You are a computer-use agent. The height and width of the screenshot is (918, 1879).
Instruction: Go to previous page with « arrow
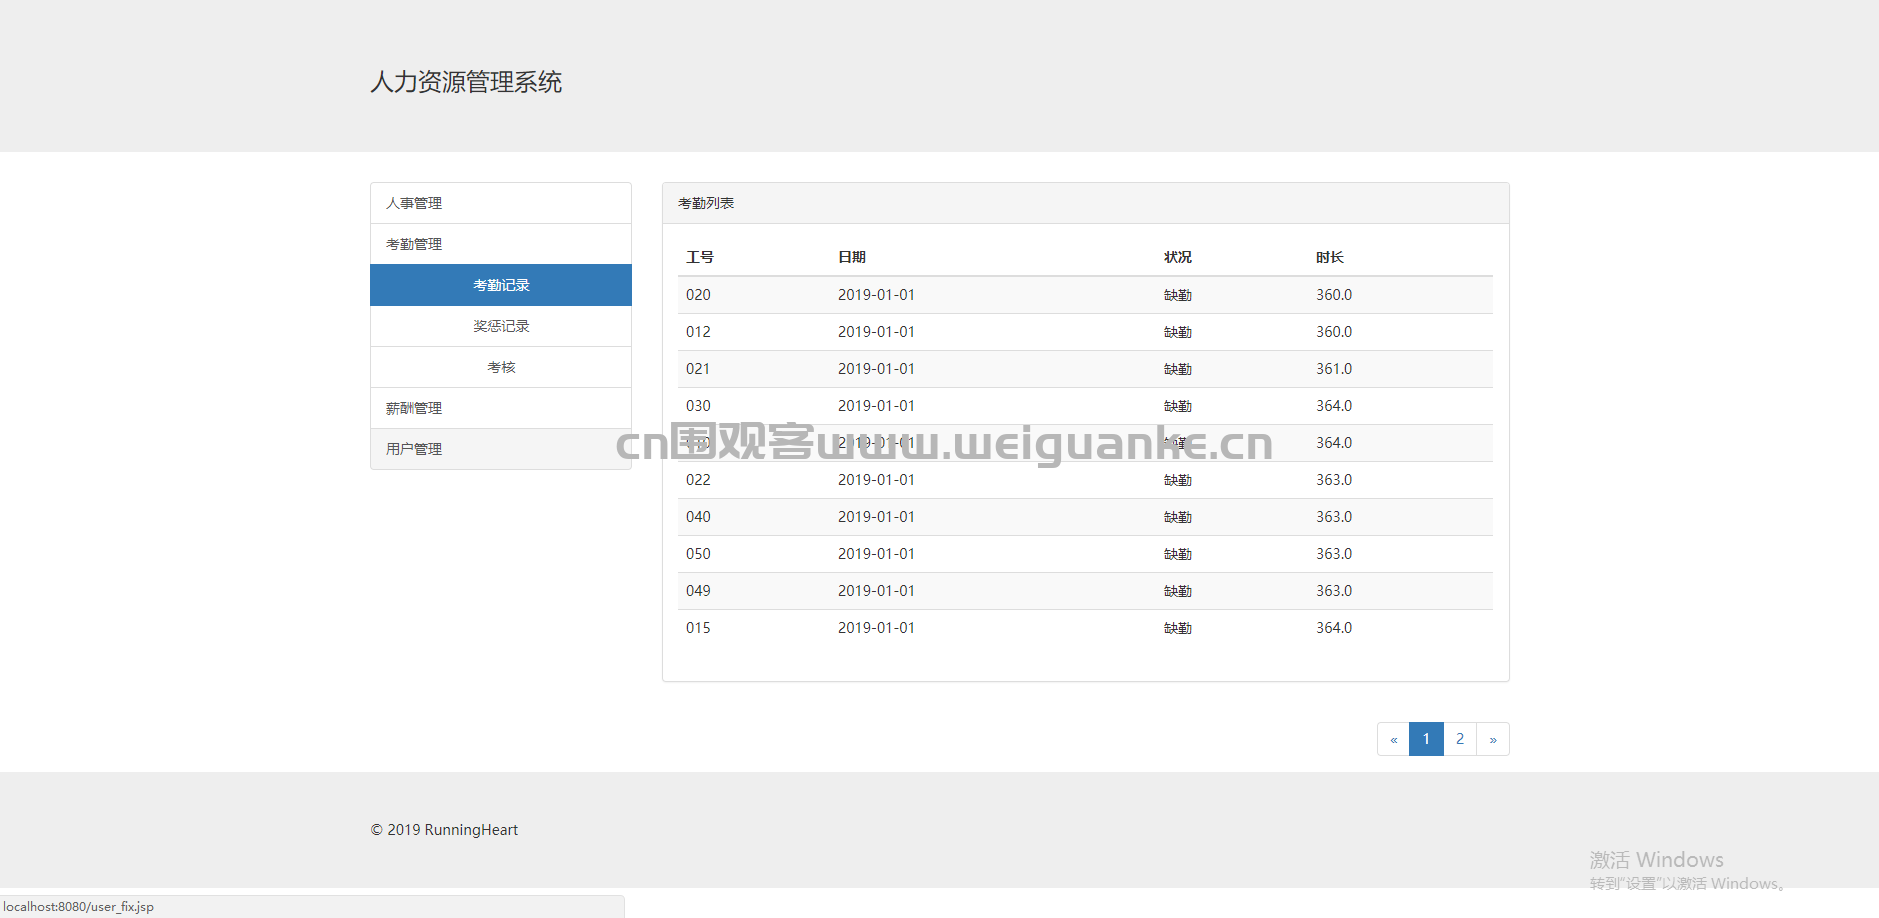click(x=1393, y=739)
